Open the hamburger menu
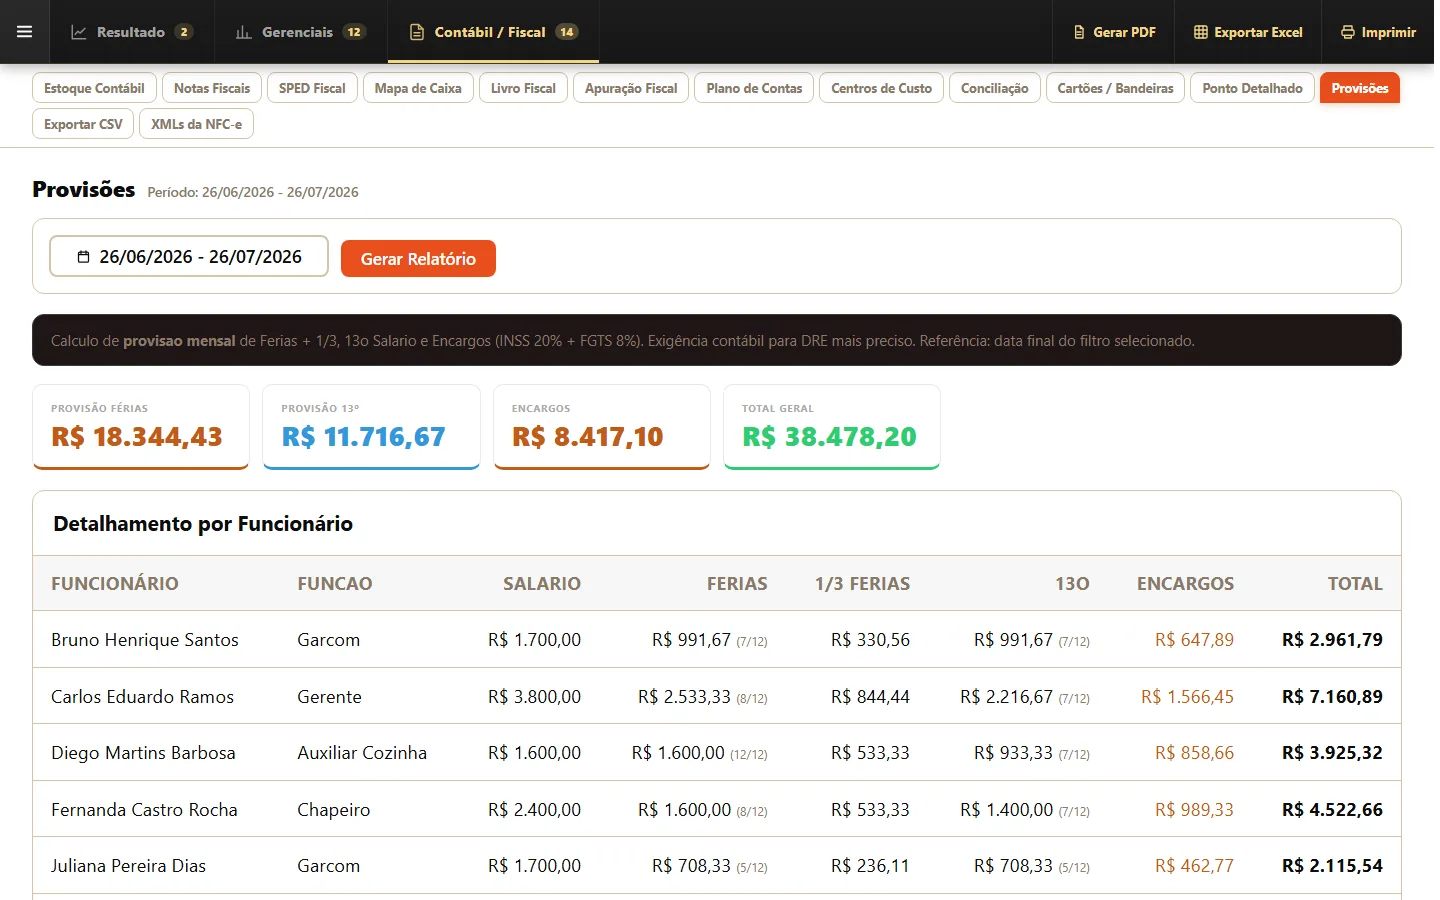Viewport: 1440px width, 900px height. coord(25,32)
